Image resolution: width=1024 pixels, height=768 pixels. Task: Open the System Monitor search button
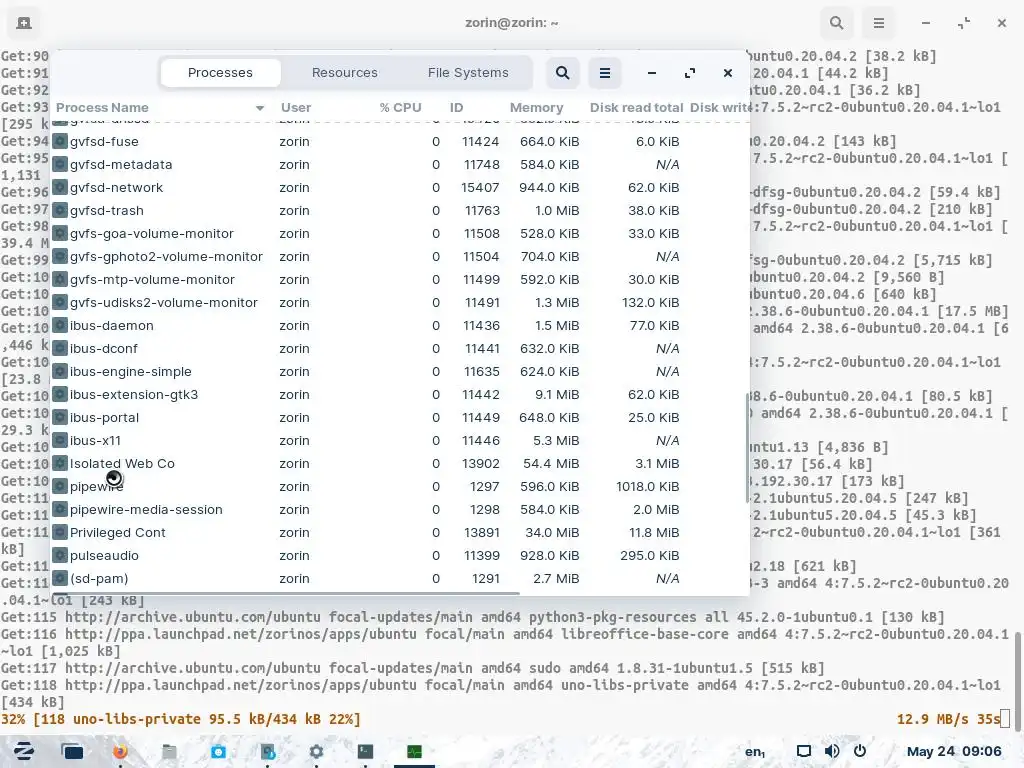(x=562, y=73)
